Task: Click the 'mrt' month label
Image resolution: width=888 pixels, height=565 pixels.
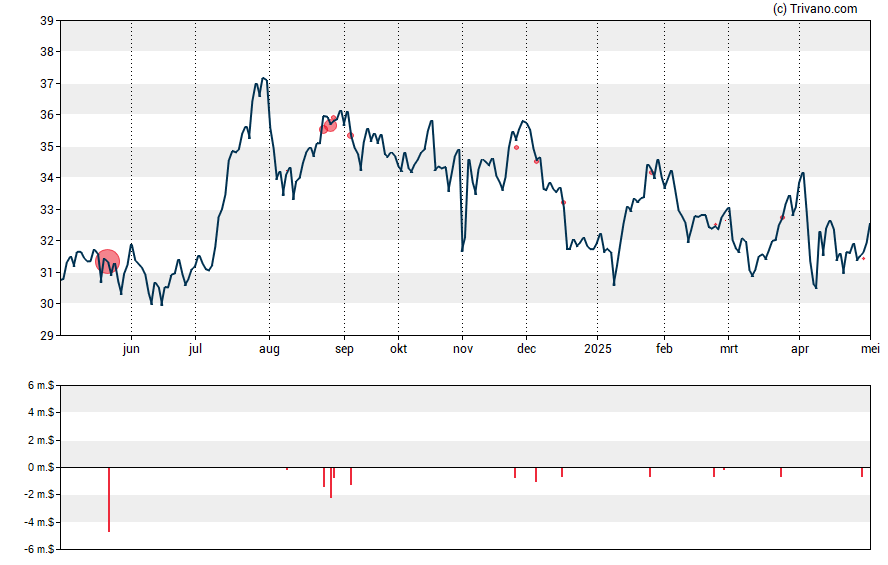Action: click(729, 349)
